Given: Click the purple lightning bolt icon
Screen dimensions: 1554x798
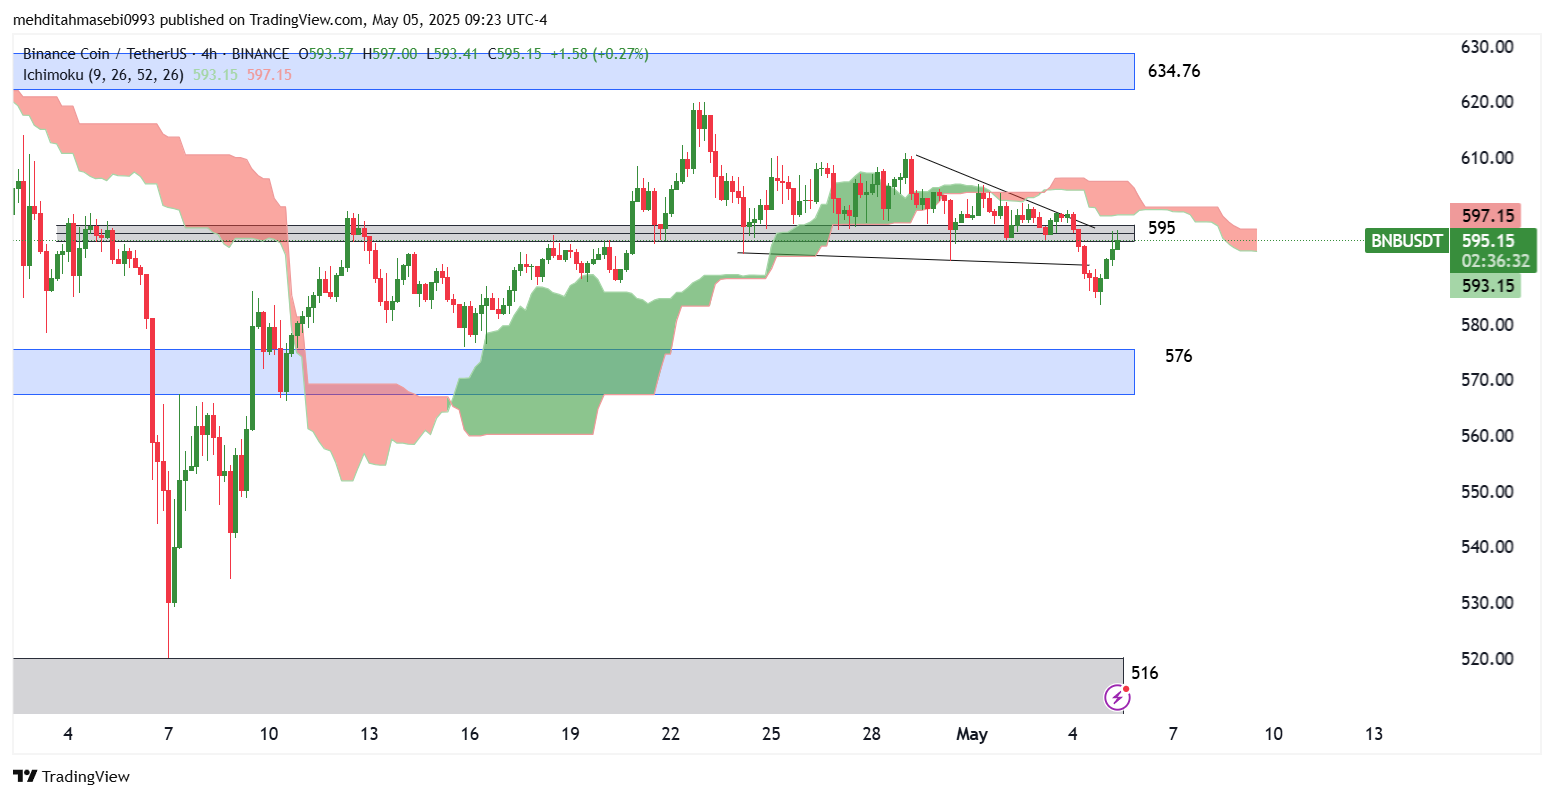Looking at the screenshot, I should pyautogui.click(x=1117, y=697).
